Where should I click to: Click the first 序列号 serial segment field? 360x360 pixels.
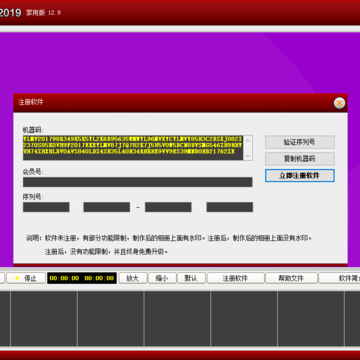click(x=46, y=207)
